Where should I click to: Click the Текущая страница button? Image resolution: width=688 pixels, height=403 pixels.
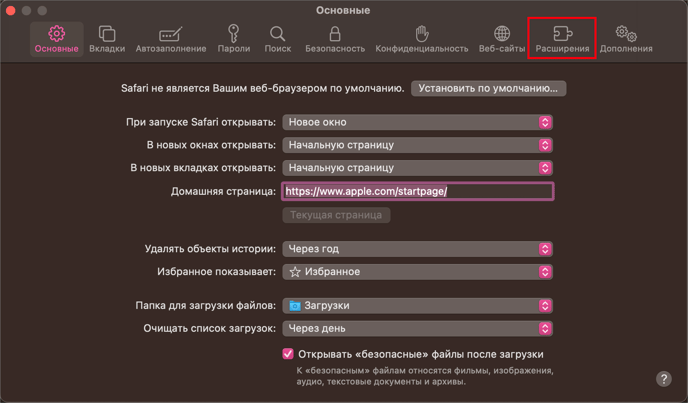pyautogui.click(x=336, y=215)
